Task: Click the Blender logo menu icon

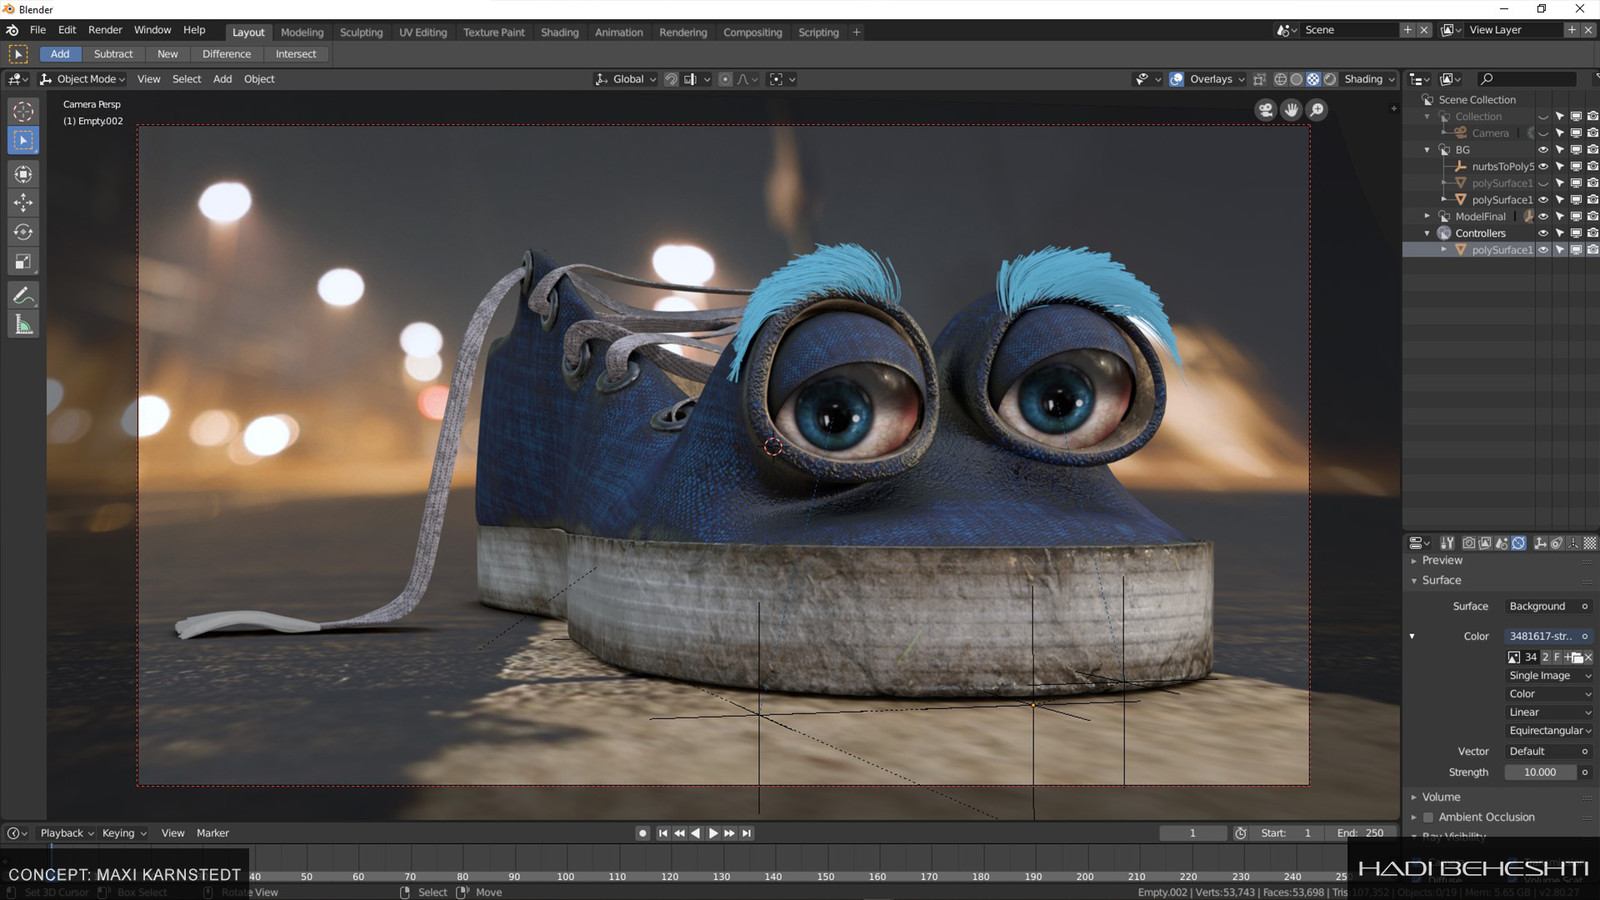Action: [x=12, y=30]
